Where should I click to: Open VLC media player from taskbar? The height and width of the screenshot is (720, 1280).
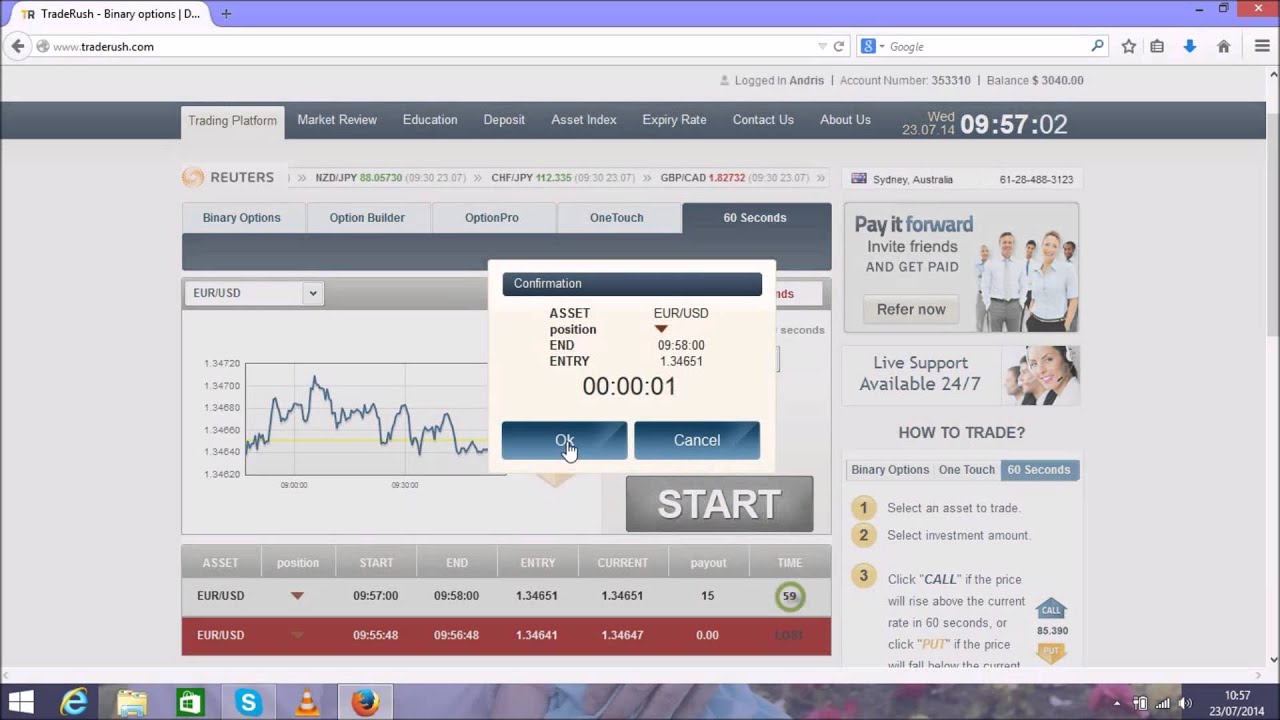coord(307,703)
